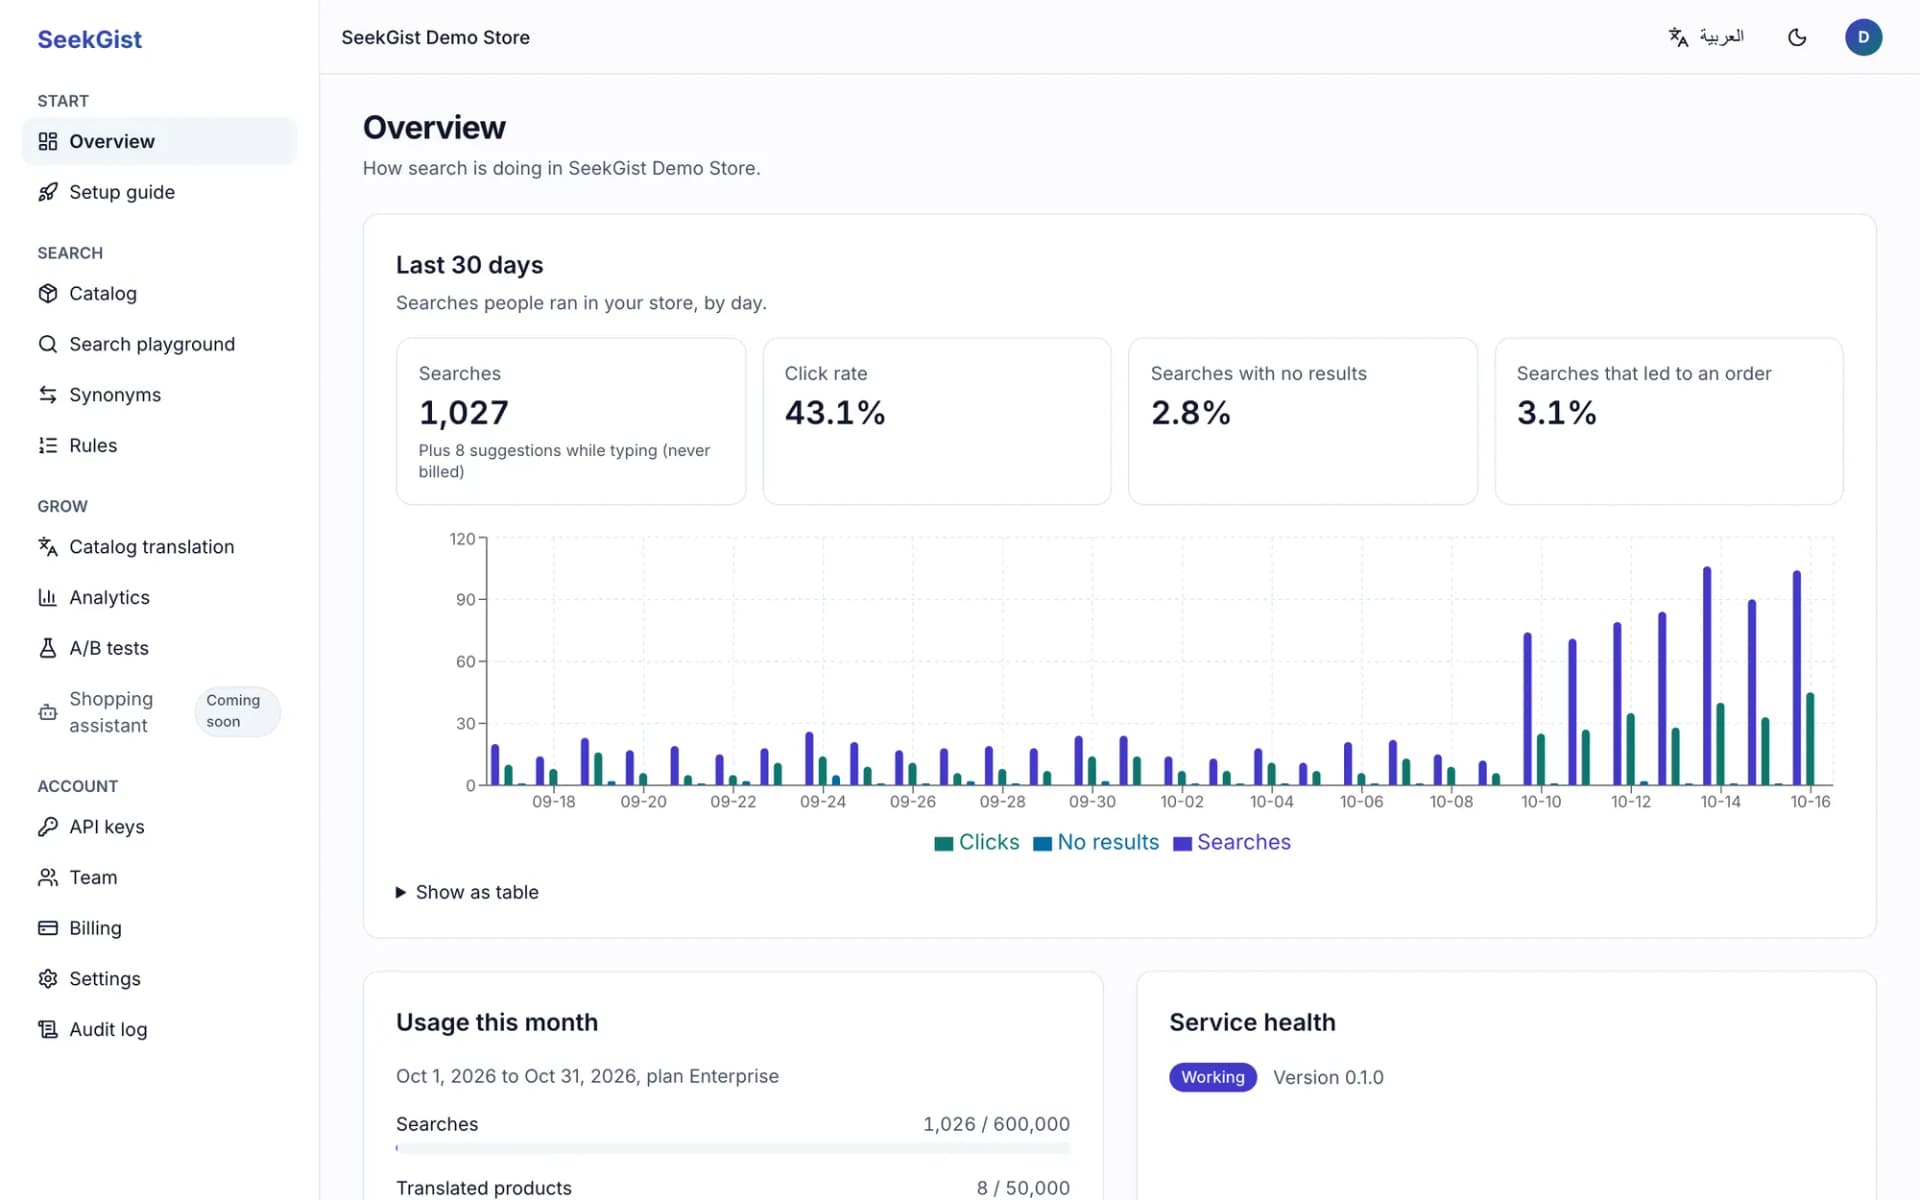Screen dimensions: 1920x1200
Task: Click the Setup guide rocket icon
Action: pyautogui.click(x=47, y=192)
